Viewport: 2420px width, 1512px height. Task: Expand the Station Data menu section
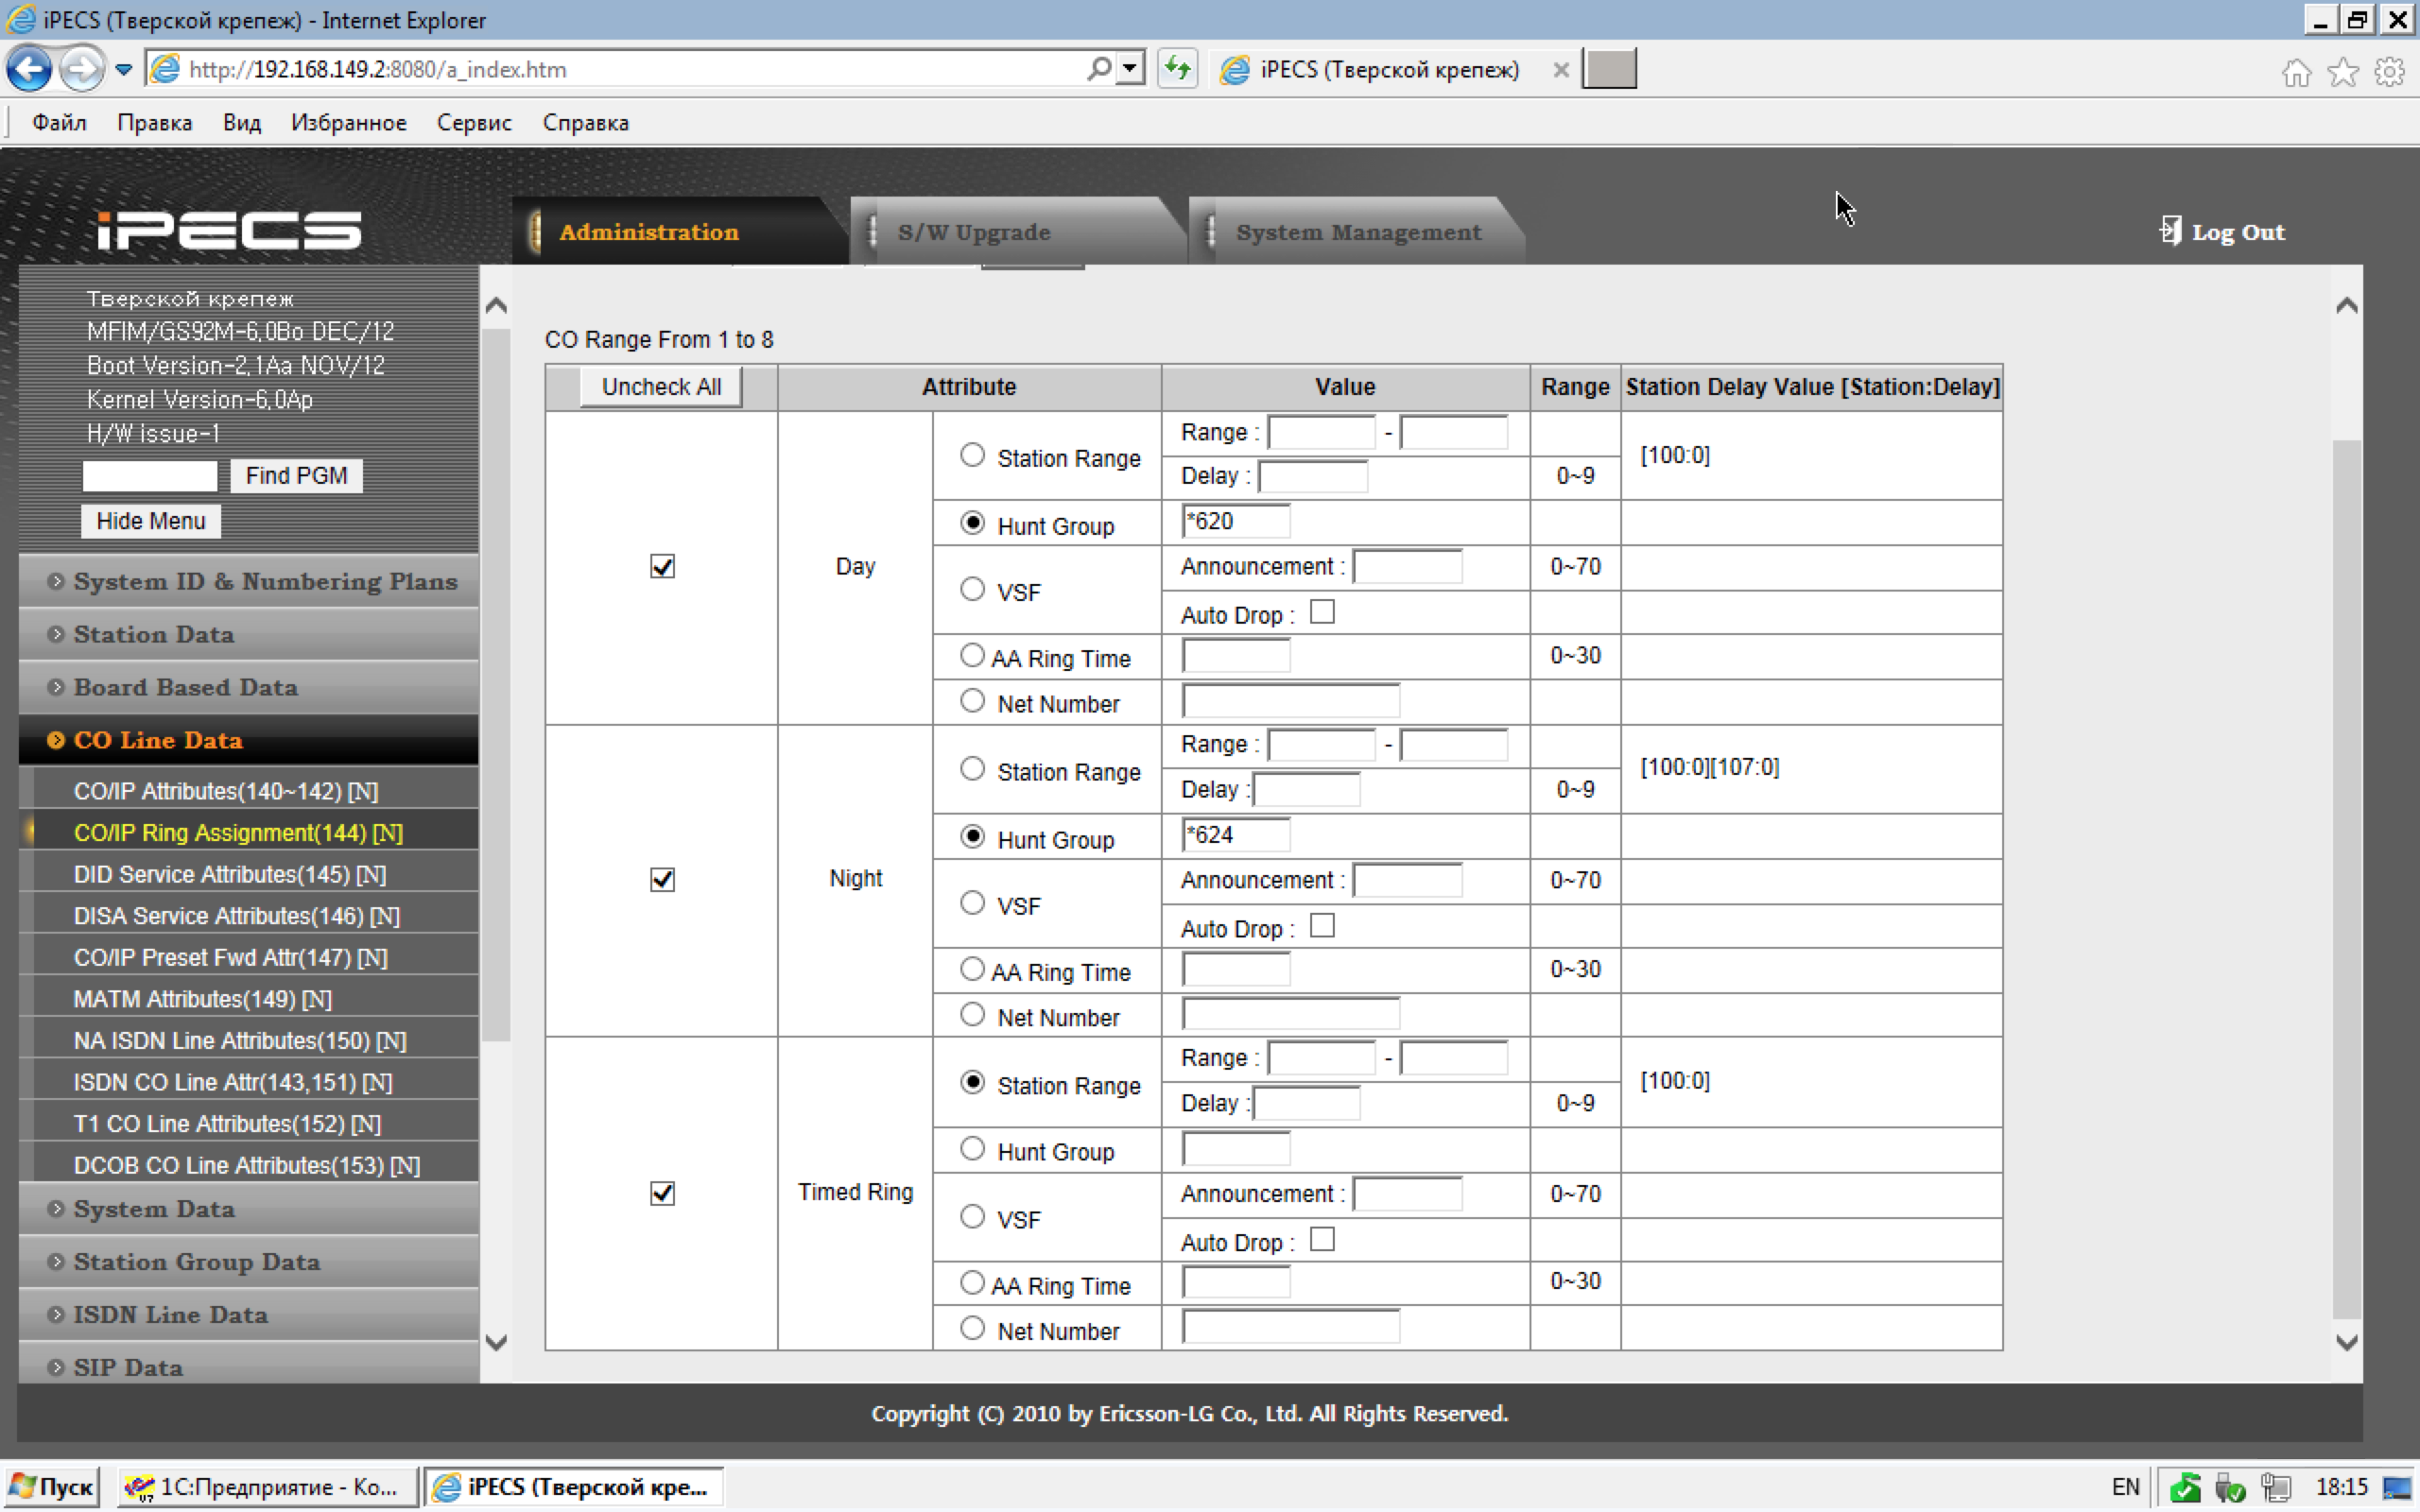[154, 634]
